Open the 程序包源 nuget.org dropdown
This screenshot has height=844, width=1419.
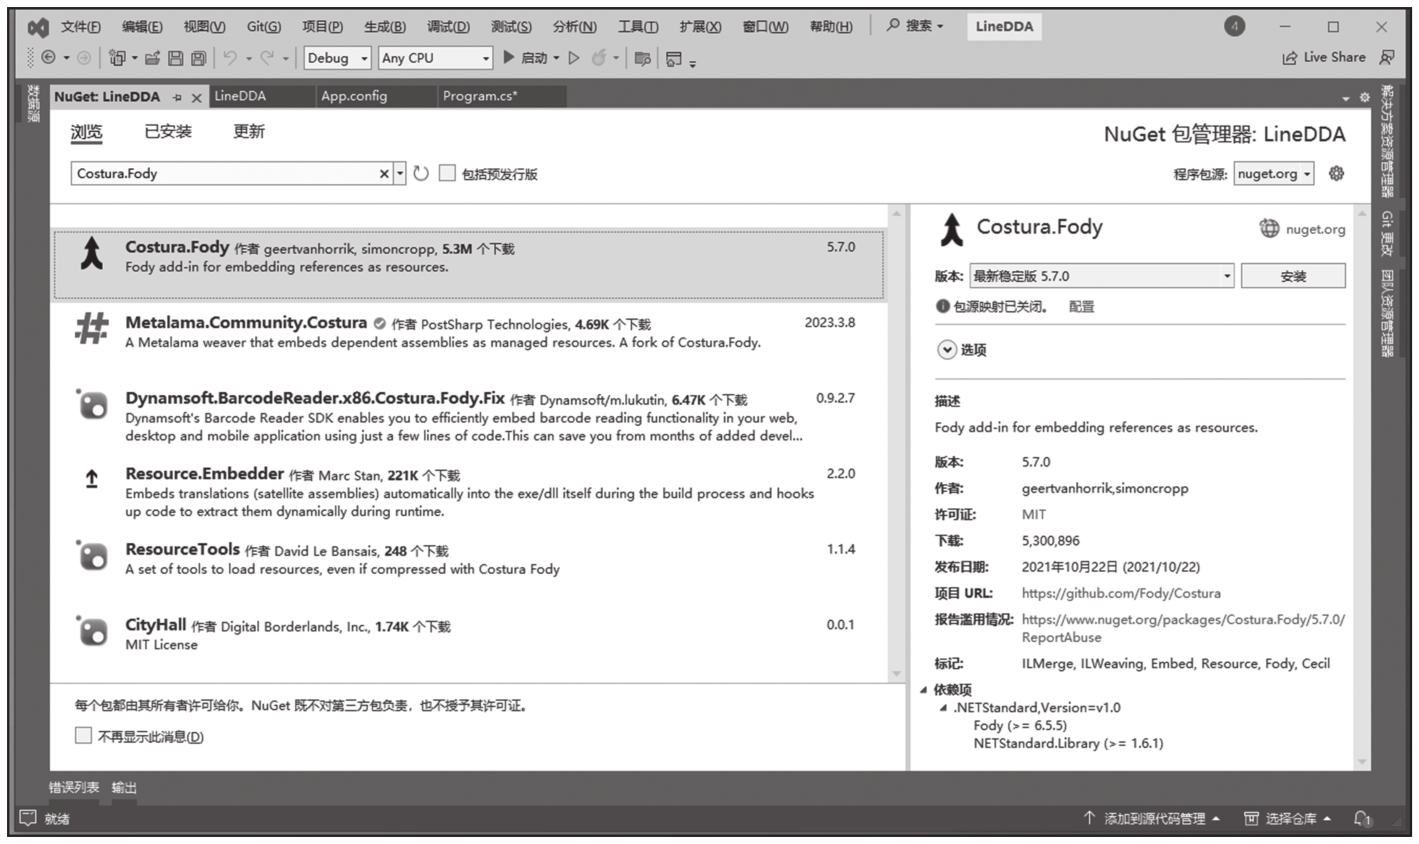(x=1274, y=173)
